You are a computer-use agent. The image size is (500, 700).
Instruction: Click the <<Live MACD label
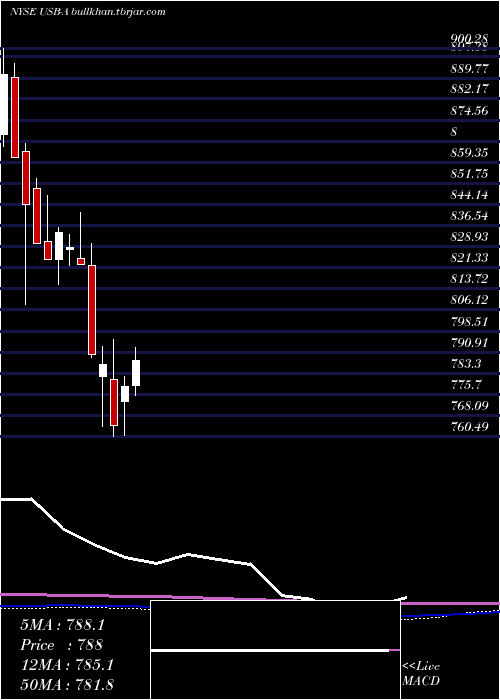tap(421, 673)
